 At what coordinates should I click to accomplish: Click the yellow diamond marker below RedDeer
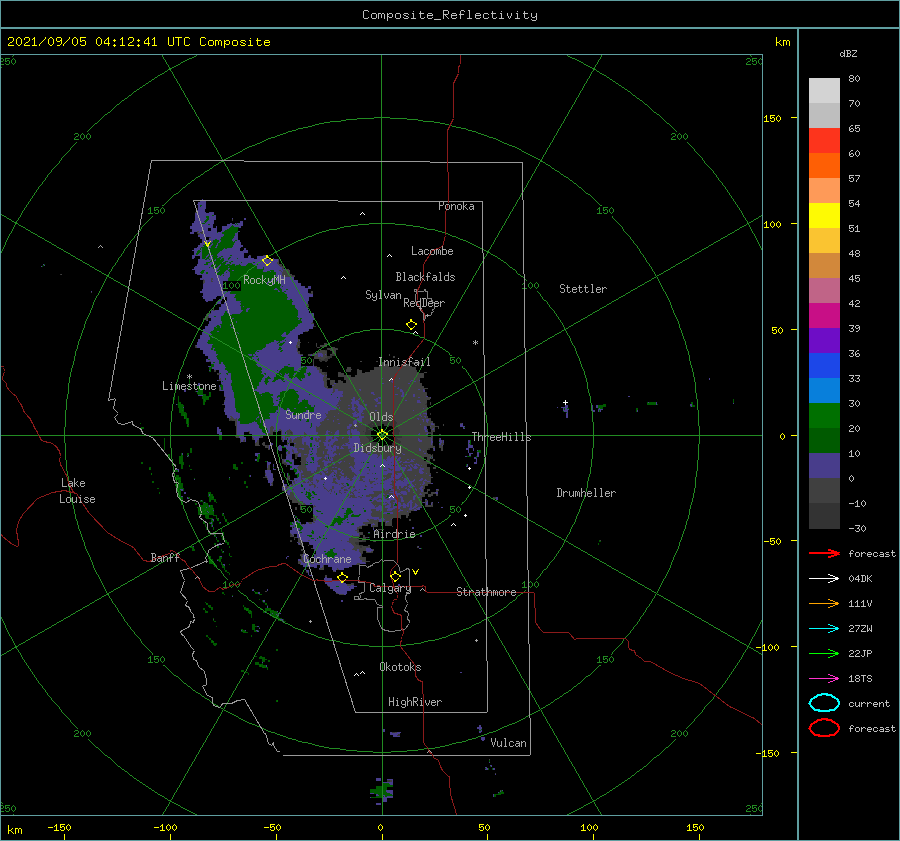[411, 325]
